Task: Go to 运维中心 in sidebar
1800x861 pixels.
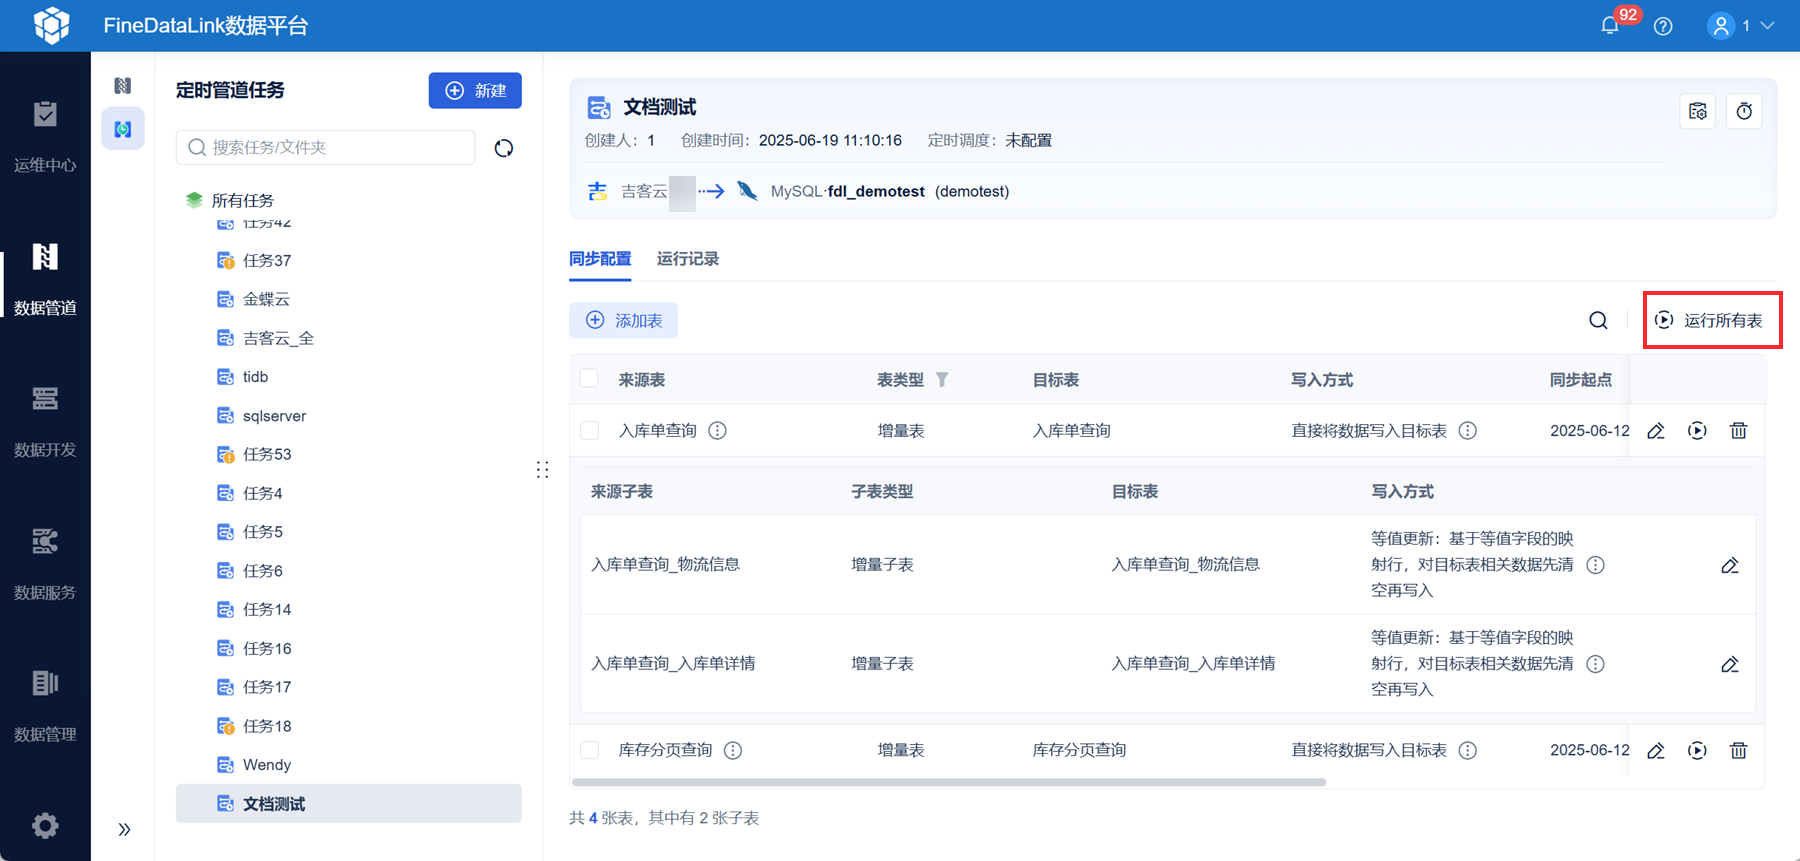Action: (x=45, y=137)
